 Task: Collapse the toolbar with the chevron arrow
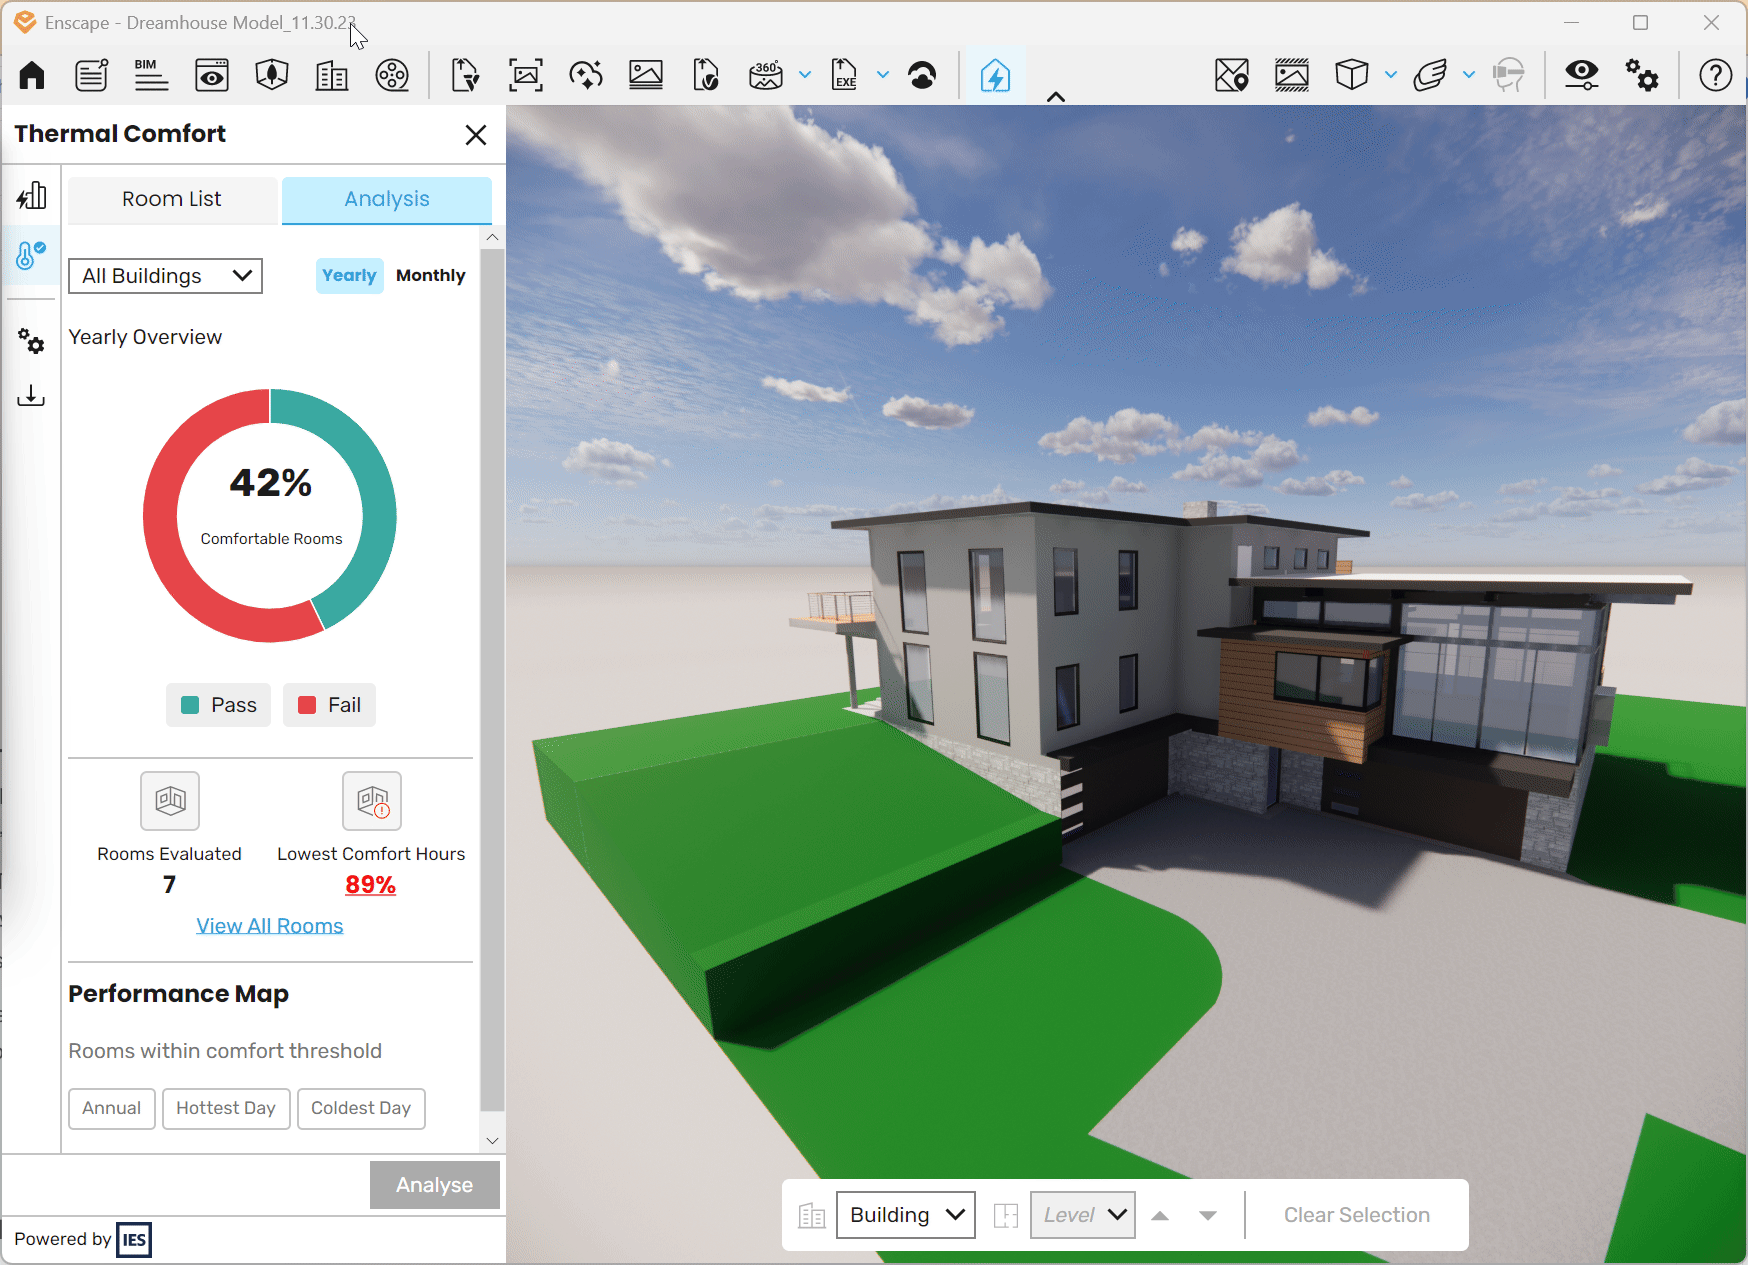(1056, 97)
